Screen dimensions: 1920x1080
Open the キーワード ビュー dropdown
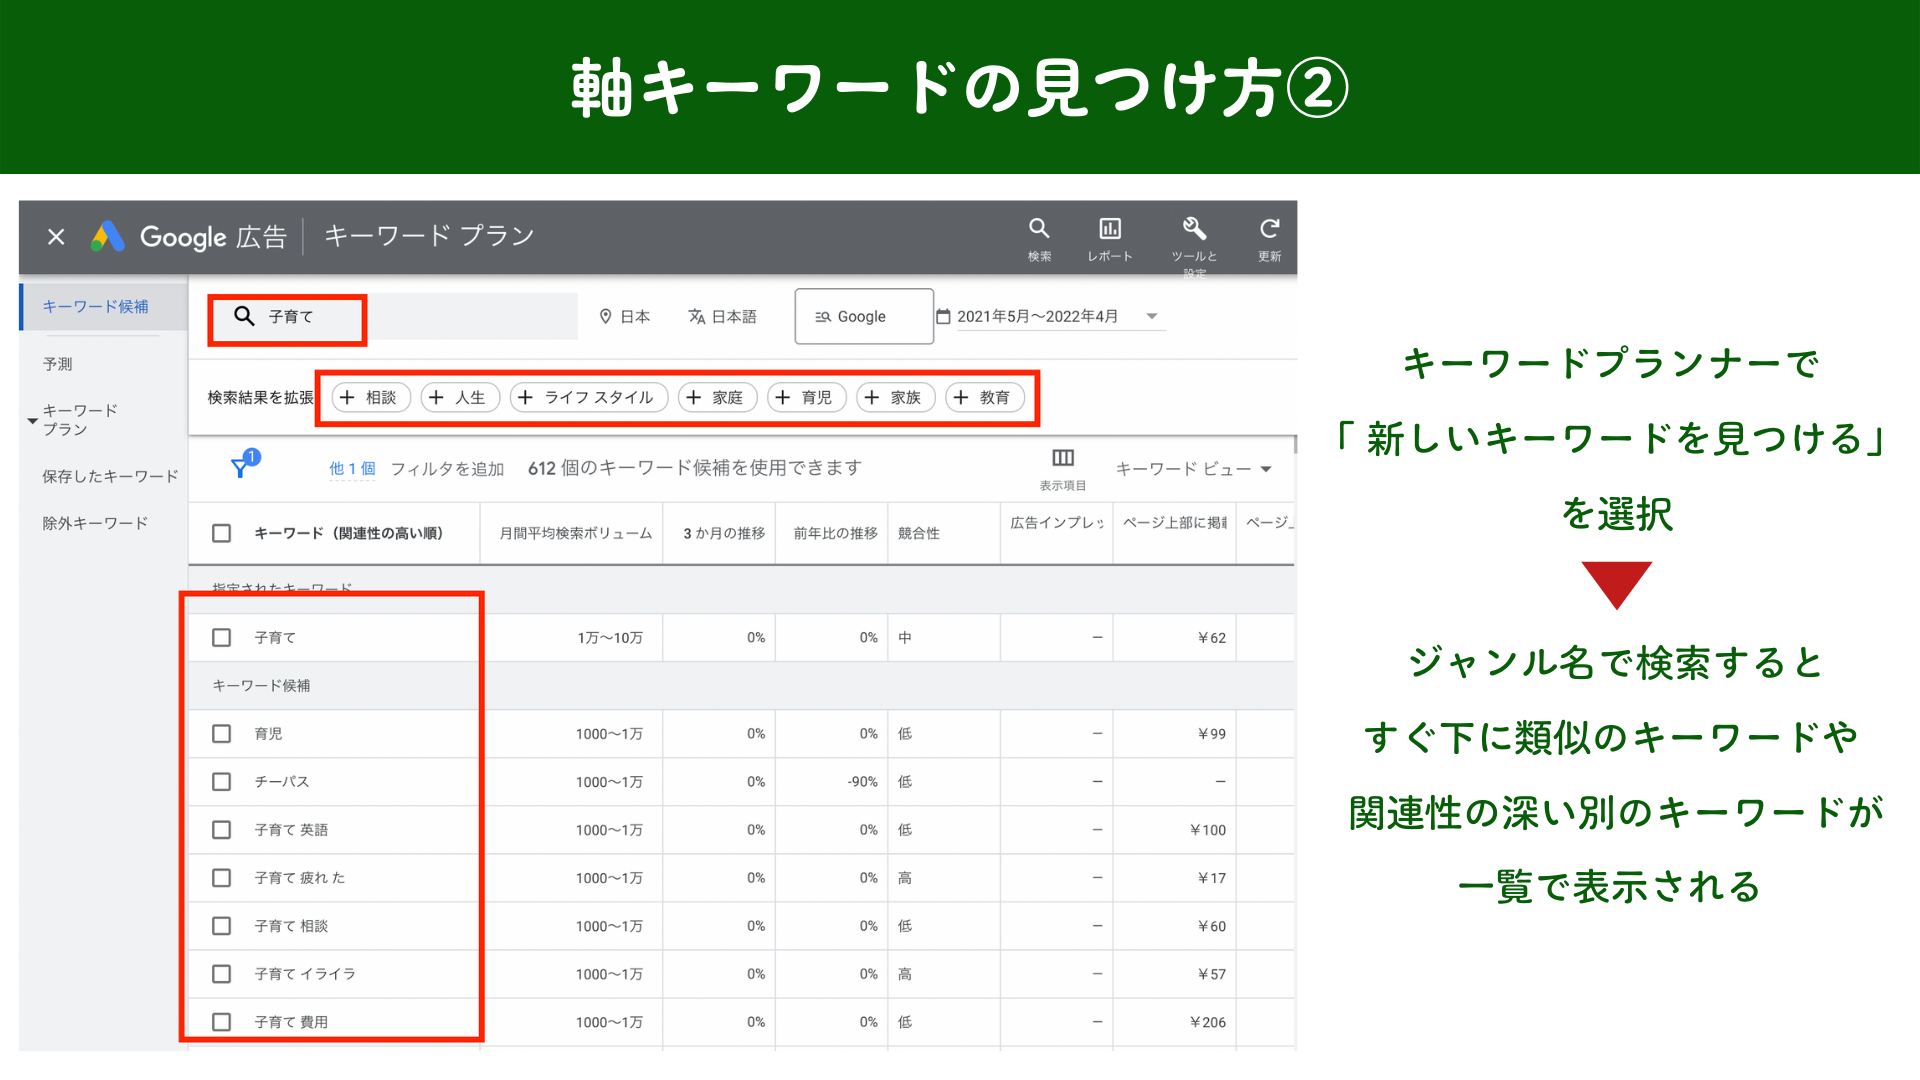coord(1193,469)
